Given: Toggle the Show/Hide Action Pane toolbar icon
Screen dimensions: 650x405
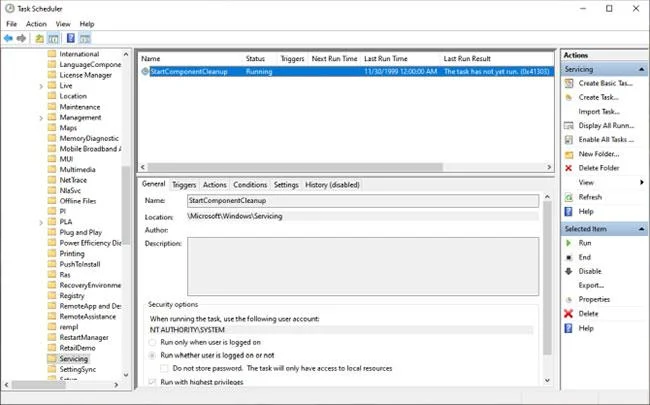Looking at the screenshot, I should [x=85, y=39].
